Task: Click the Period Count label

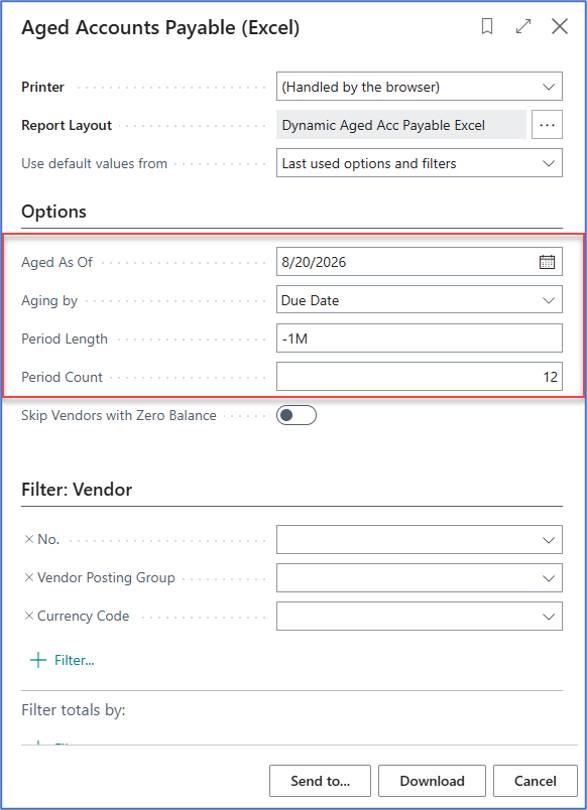Action: click(62, 377)
